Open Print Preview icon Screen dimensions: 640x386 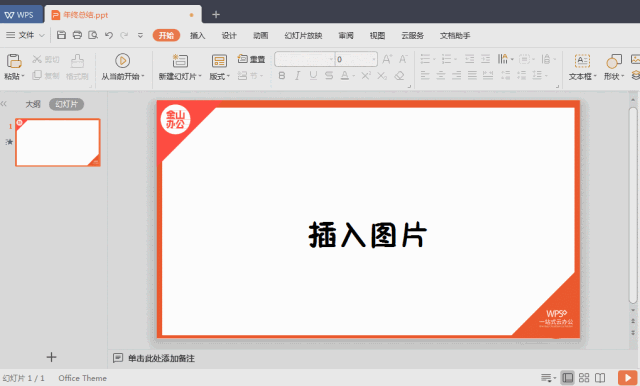pyautogui.click(x=93, y=35)
